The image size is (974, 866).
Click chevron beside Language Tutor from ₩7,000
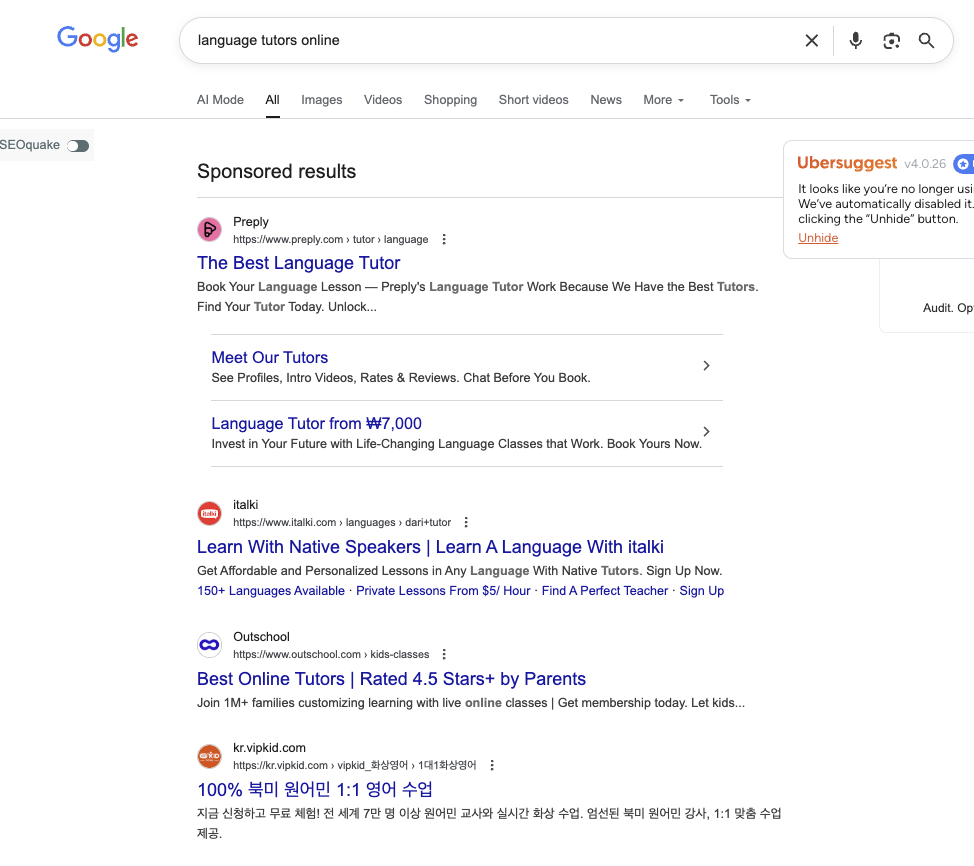(x=706, y=432)
